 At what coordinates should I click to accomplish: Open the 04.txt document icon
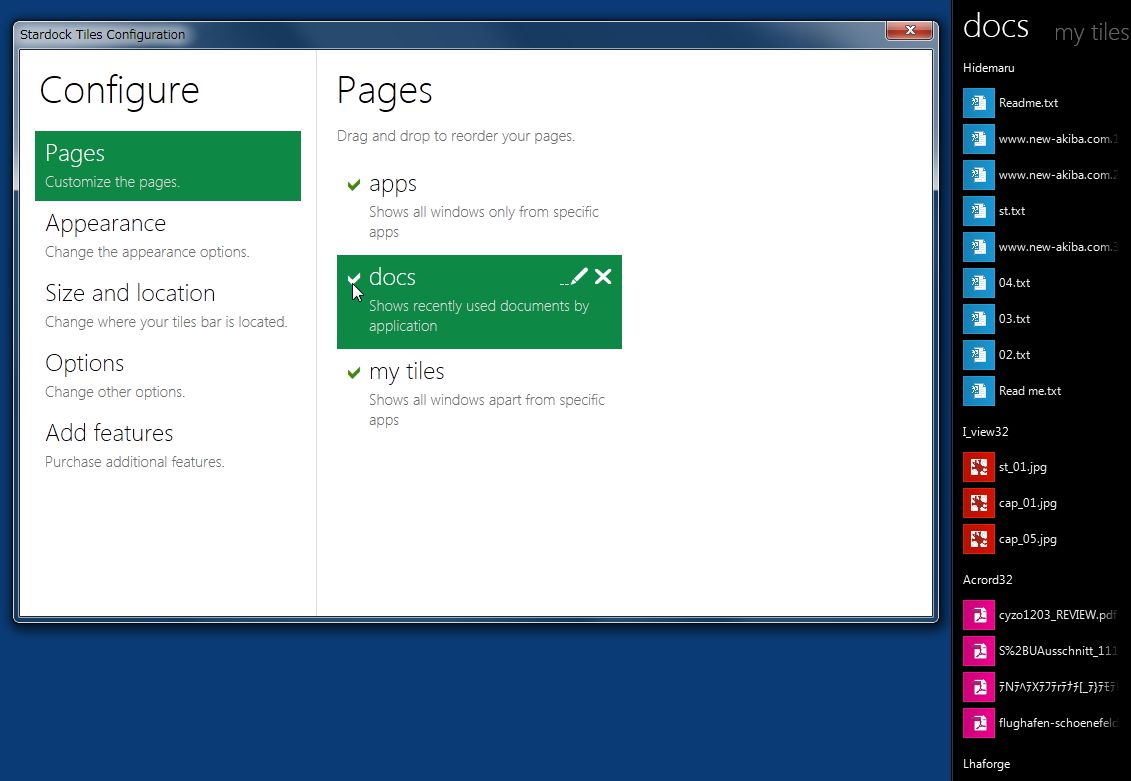[978, 283]
